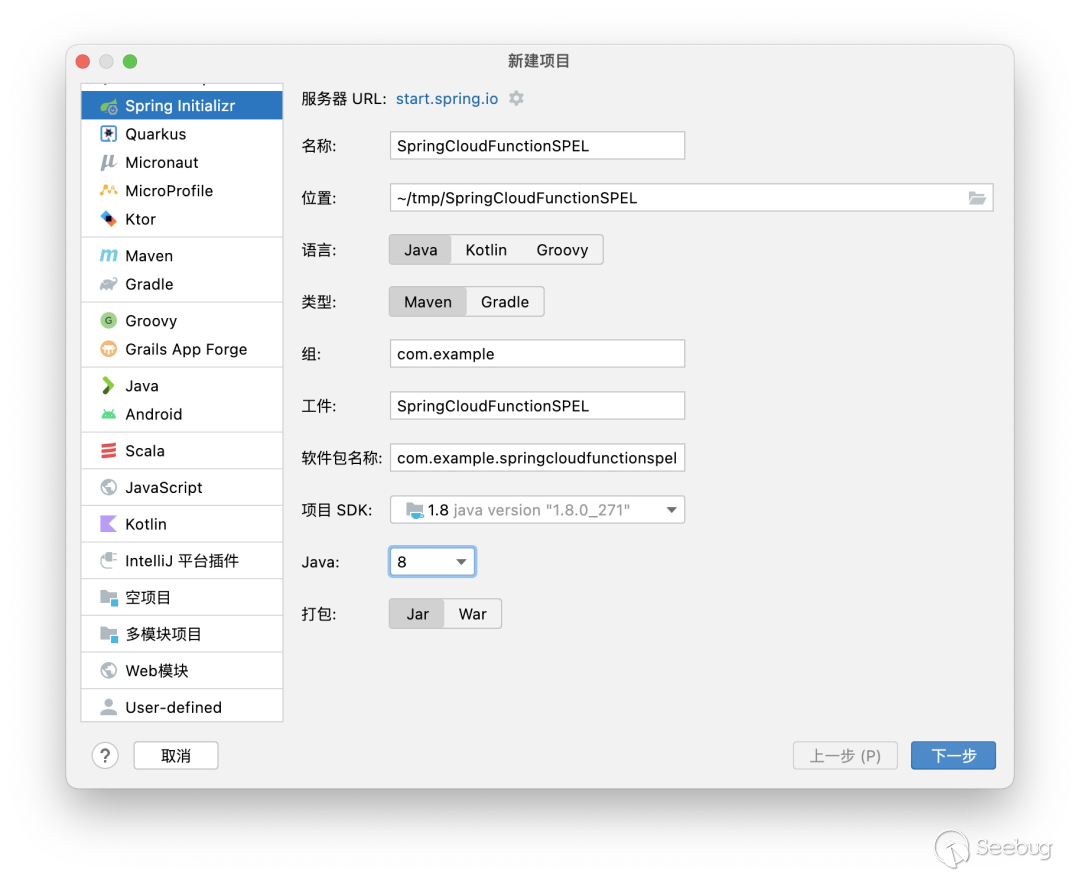
Task: Click the Gradle elephant icon
Action: coord(109,284)
